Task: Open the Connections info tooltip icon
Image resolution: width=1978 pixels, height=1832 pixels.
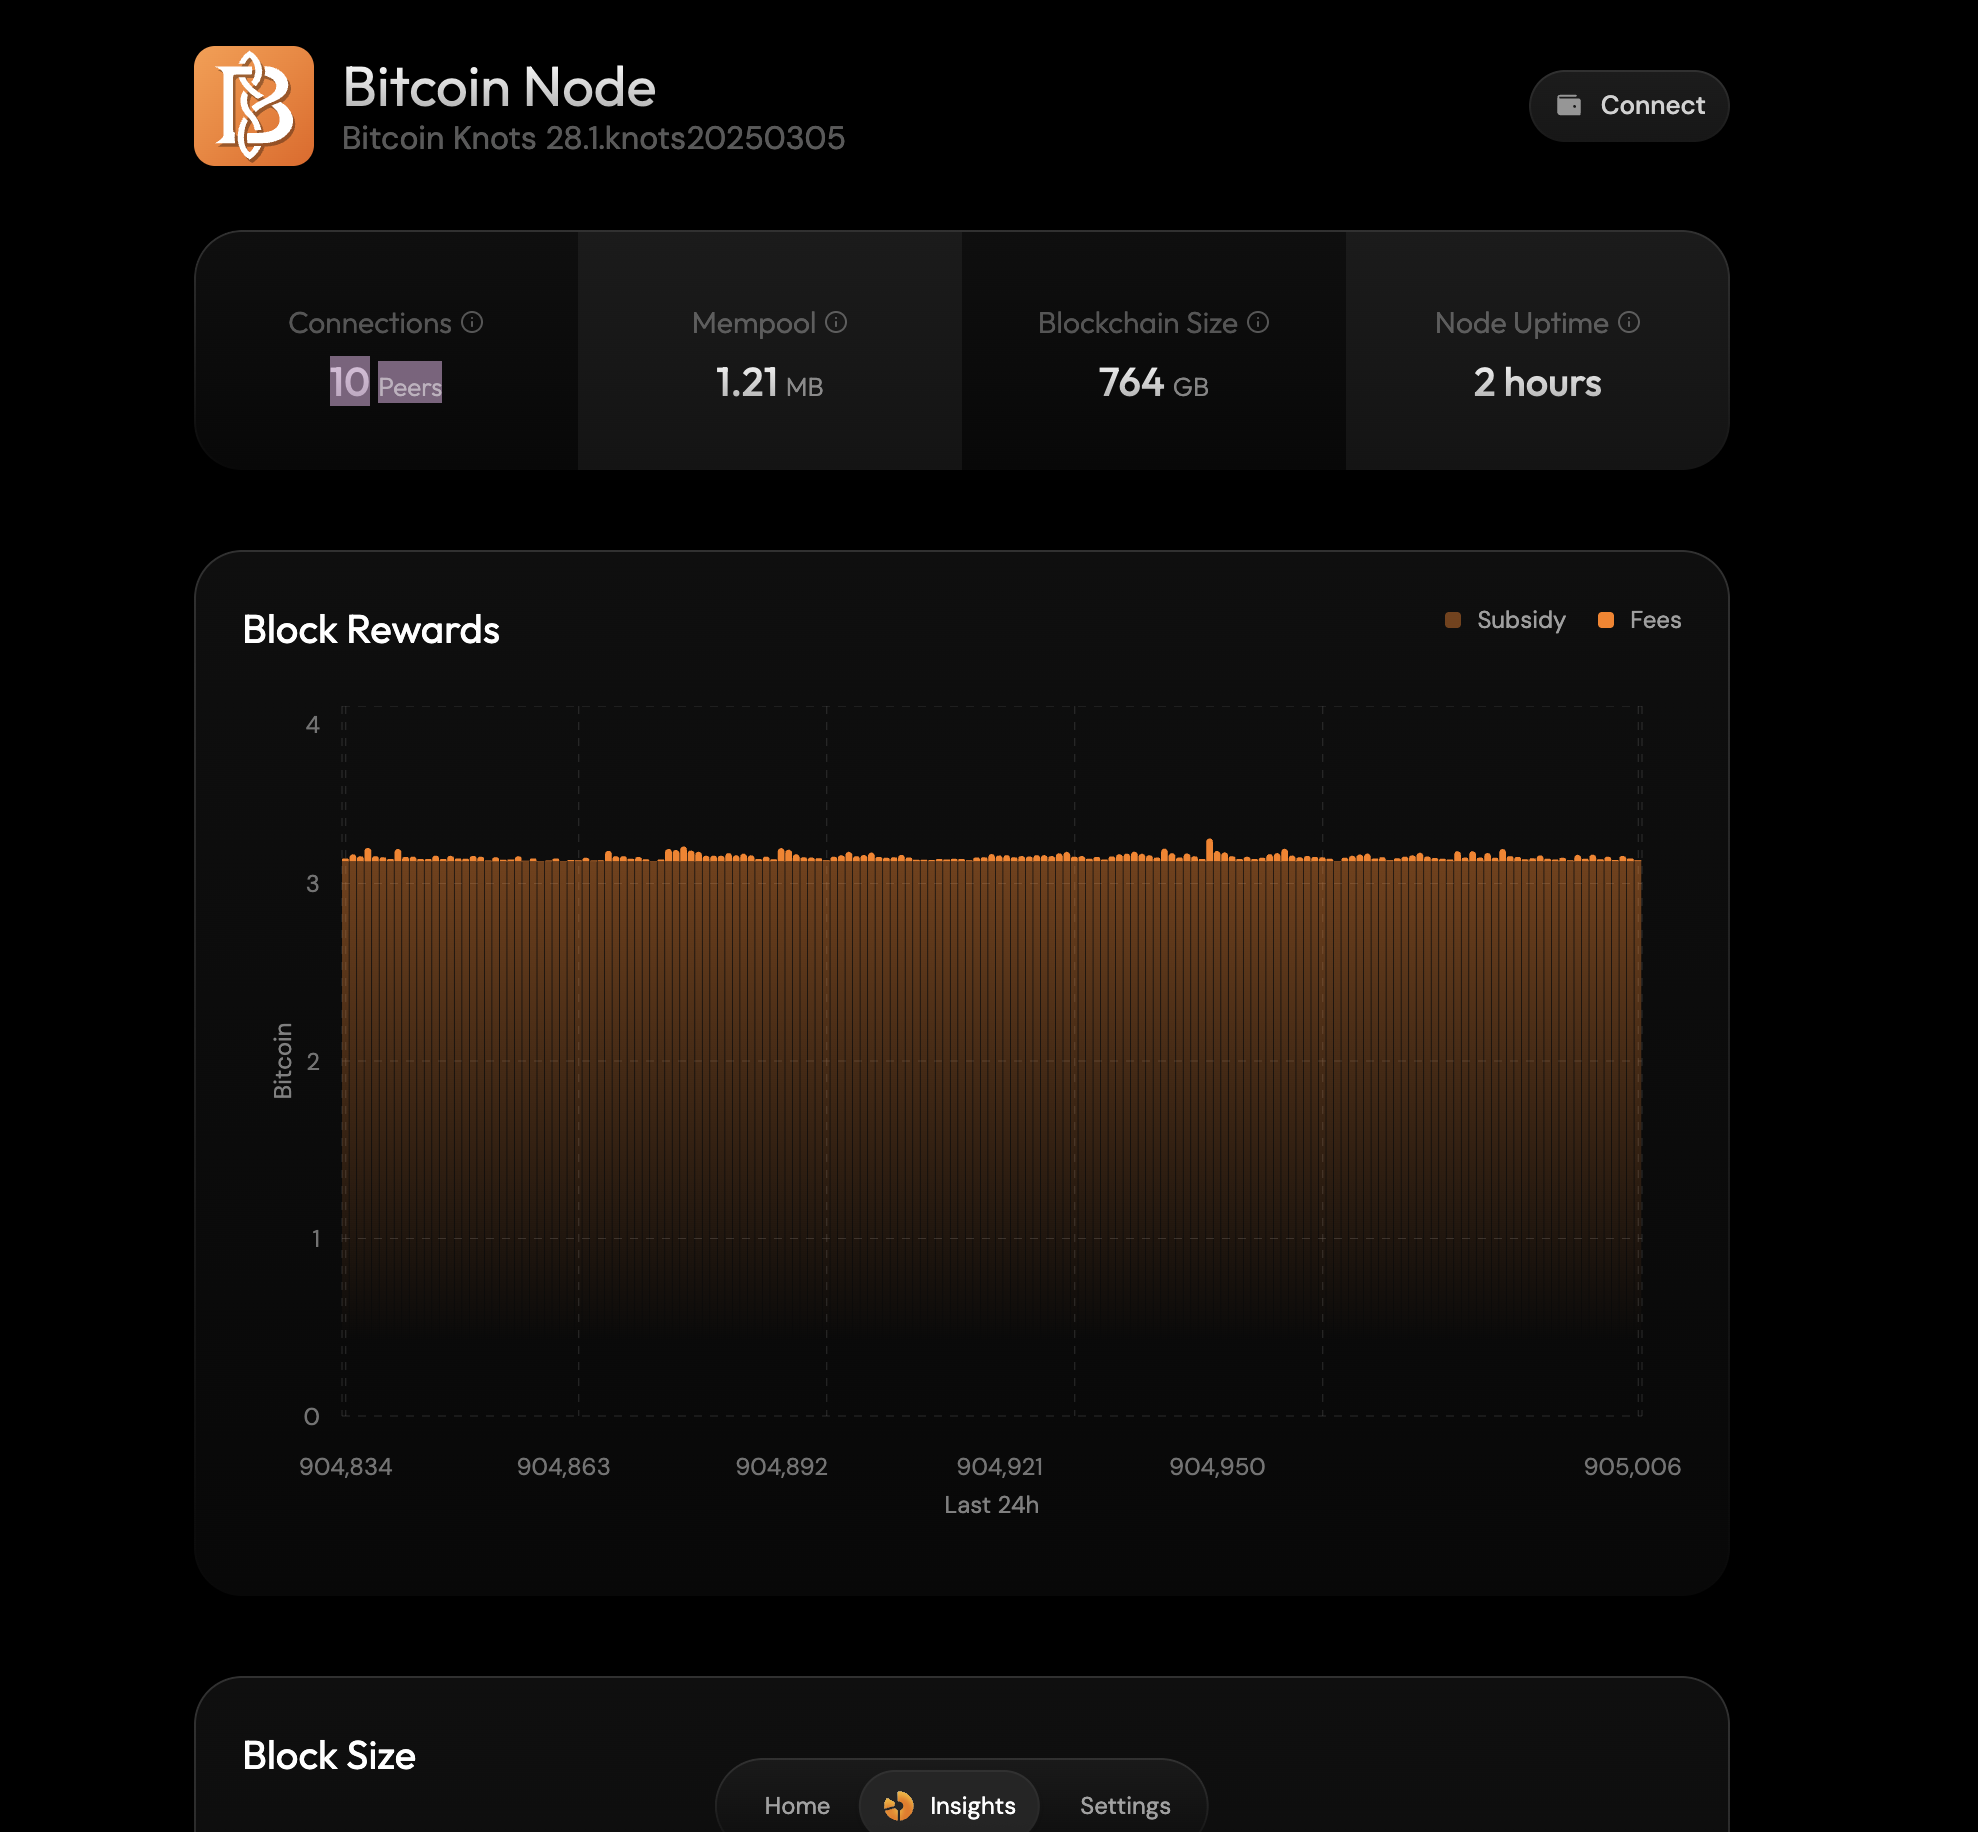Action: pyautogui.click(x=472, y=322)
